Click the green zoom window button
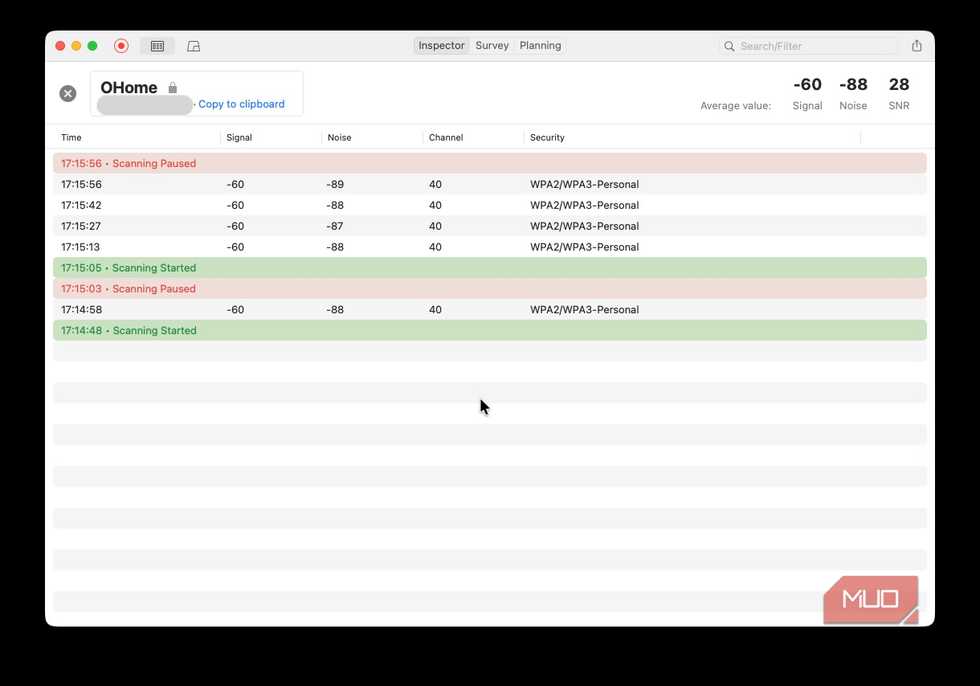980x686 pixels. tap(92, 46)
